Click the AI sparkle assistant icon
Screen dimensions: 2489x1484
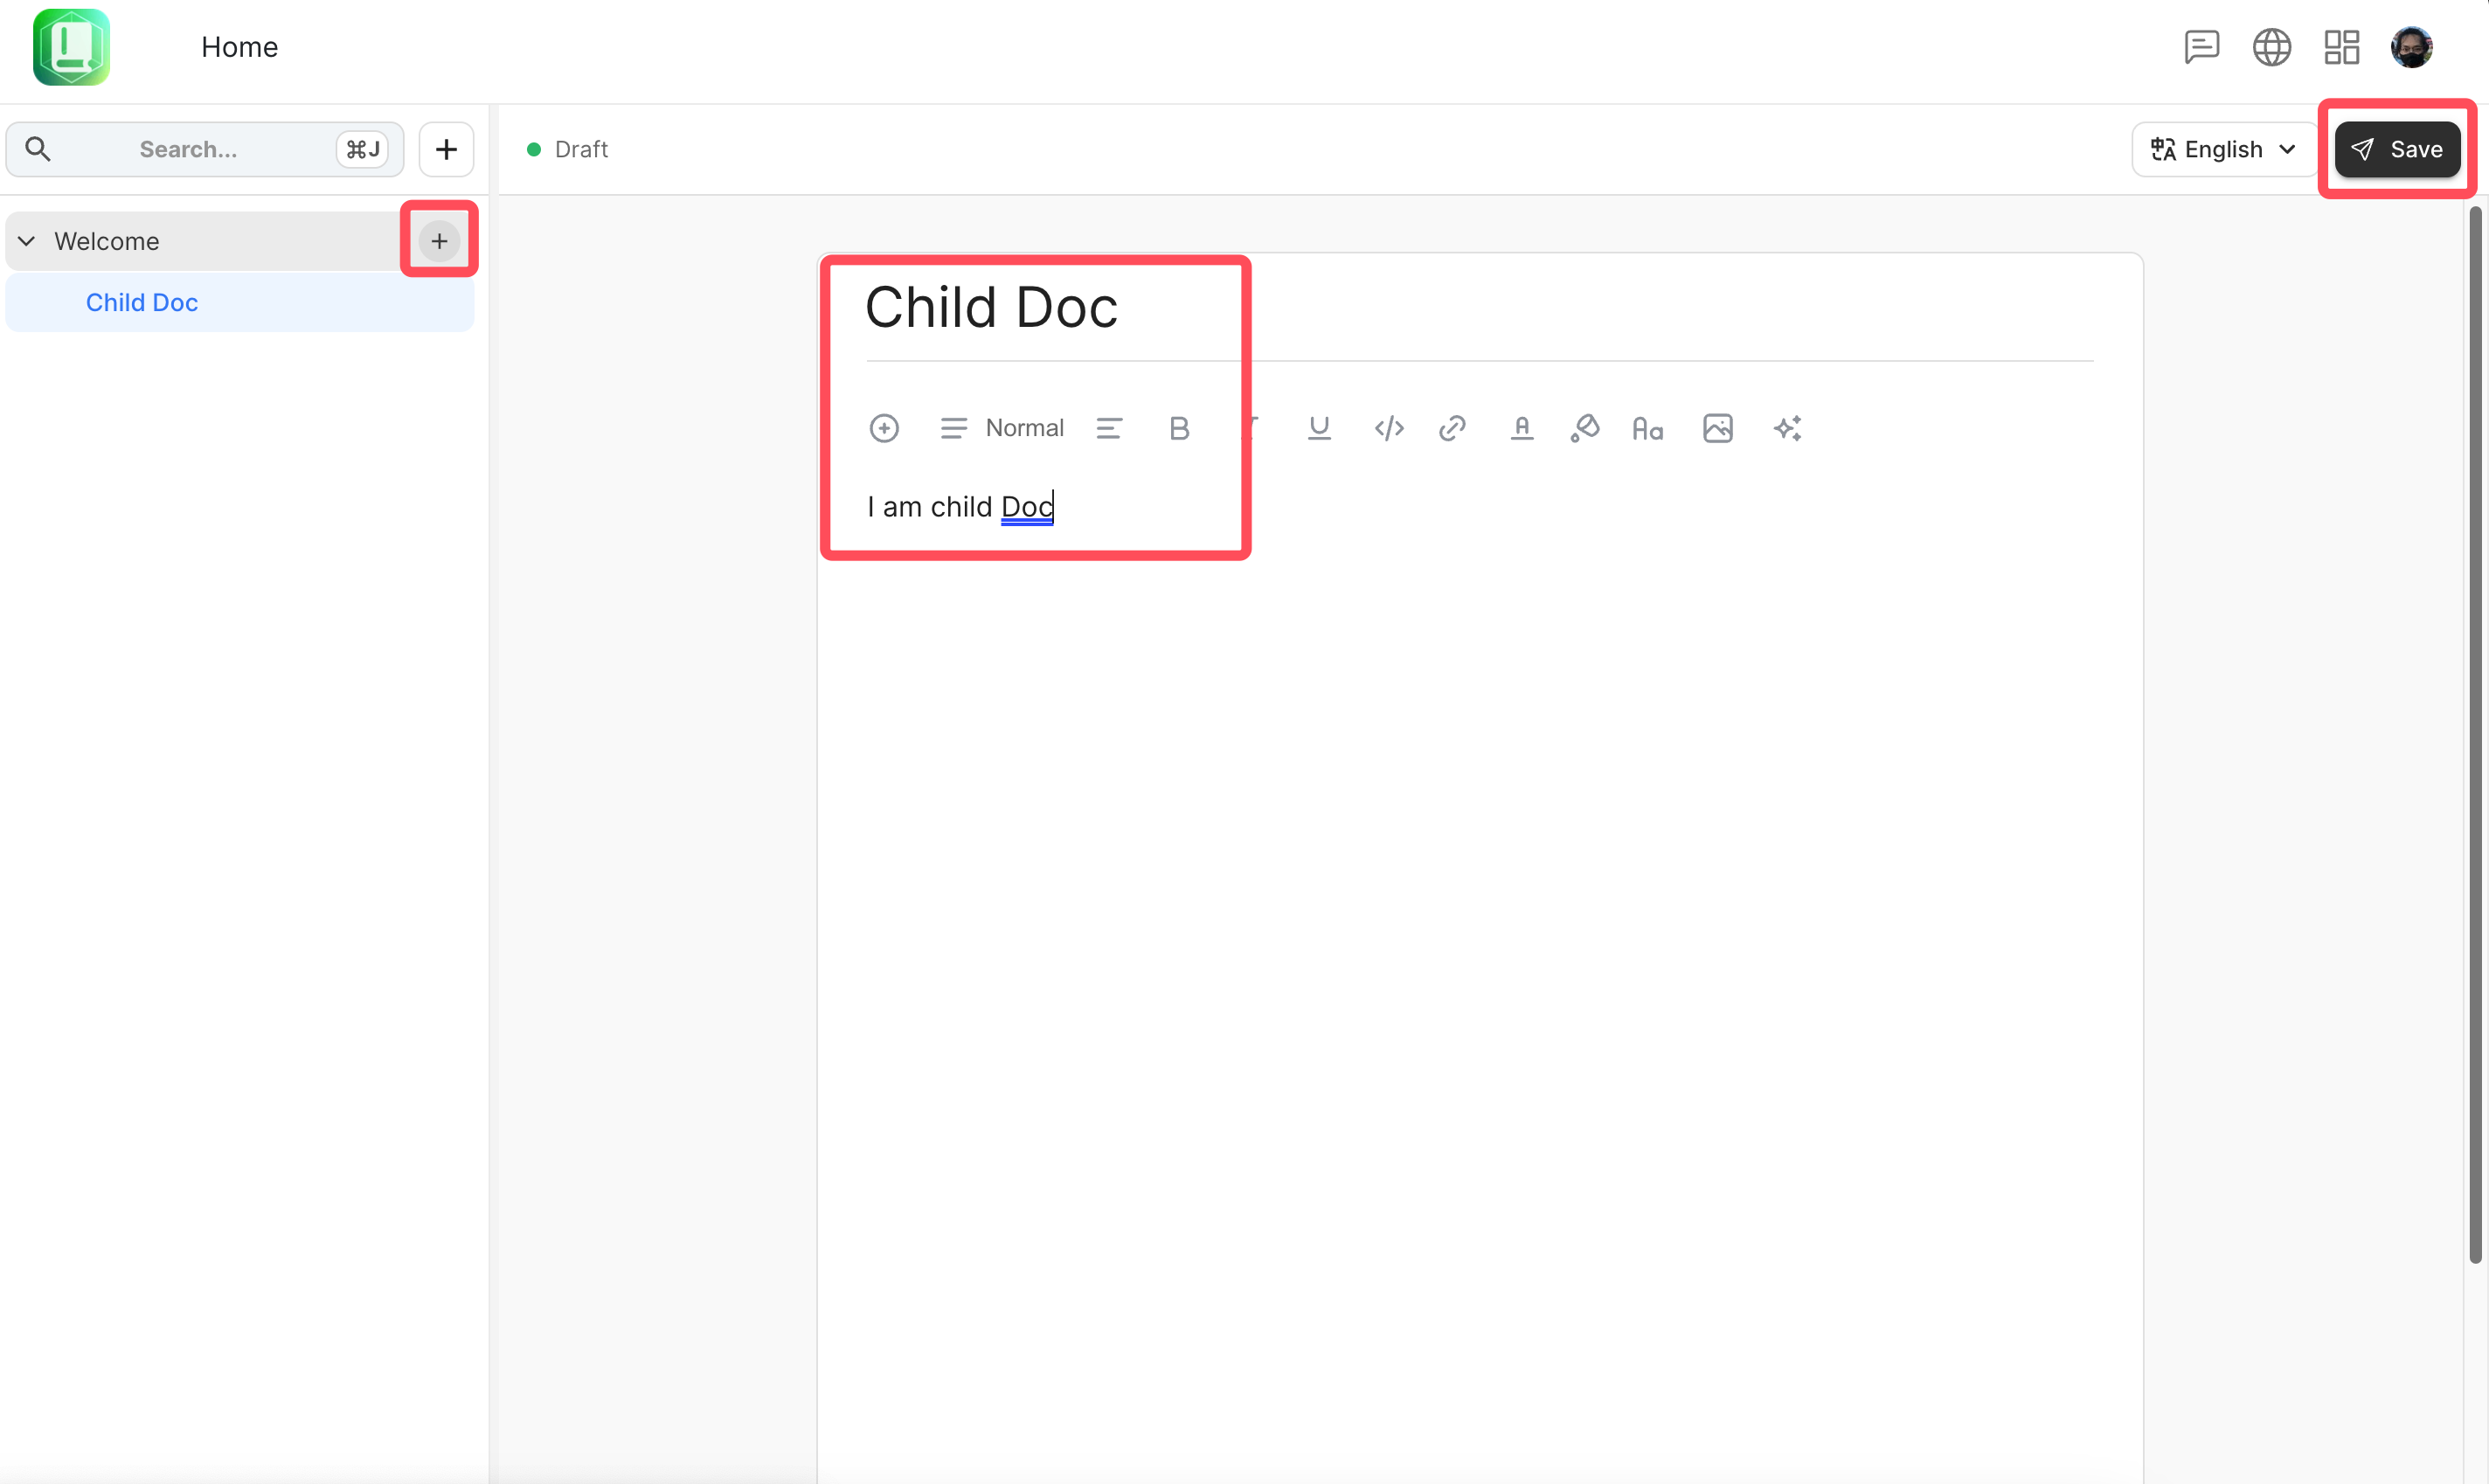[1787, 428]
